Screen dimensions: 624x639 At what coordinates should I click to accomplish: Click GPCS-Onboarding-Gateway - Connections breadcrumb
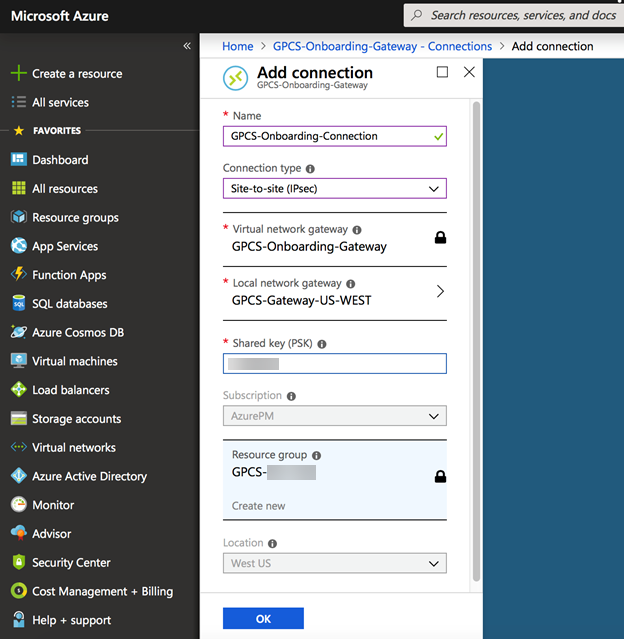click(x=382, y=46)
